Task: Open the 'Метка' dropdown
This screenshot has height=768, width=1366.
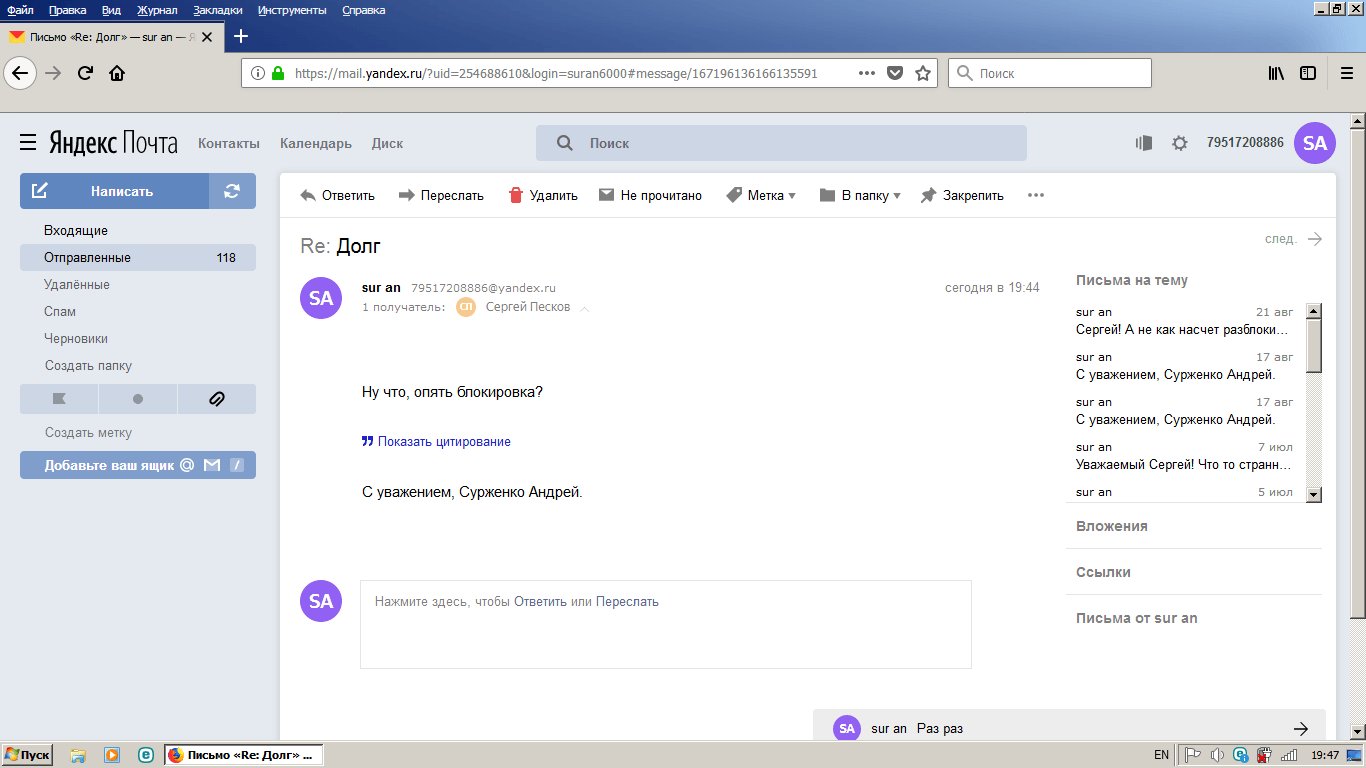Action: pyautogui.click(x=760, y=195)
